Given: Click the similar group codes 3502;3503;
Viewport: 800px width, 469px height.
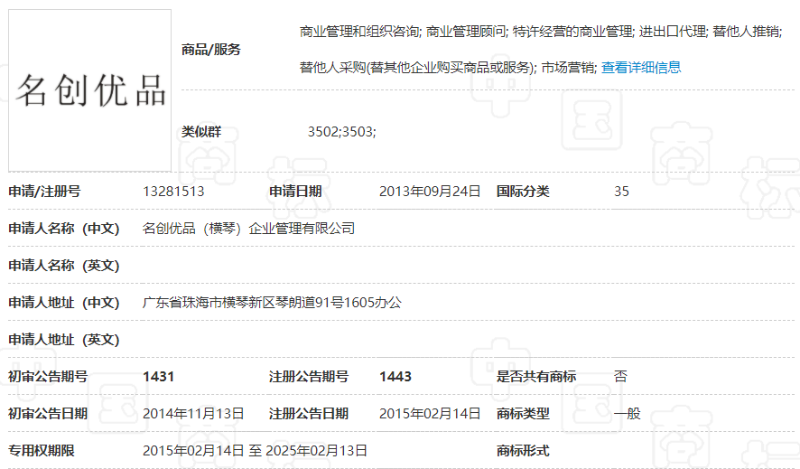Looking at the screenshot, I should 342,132.
